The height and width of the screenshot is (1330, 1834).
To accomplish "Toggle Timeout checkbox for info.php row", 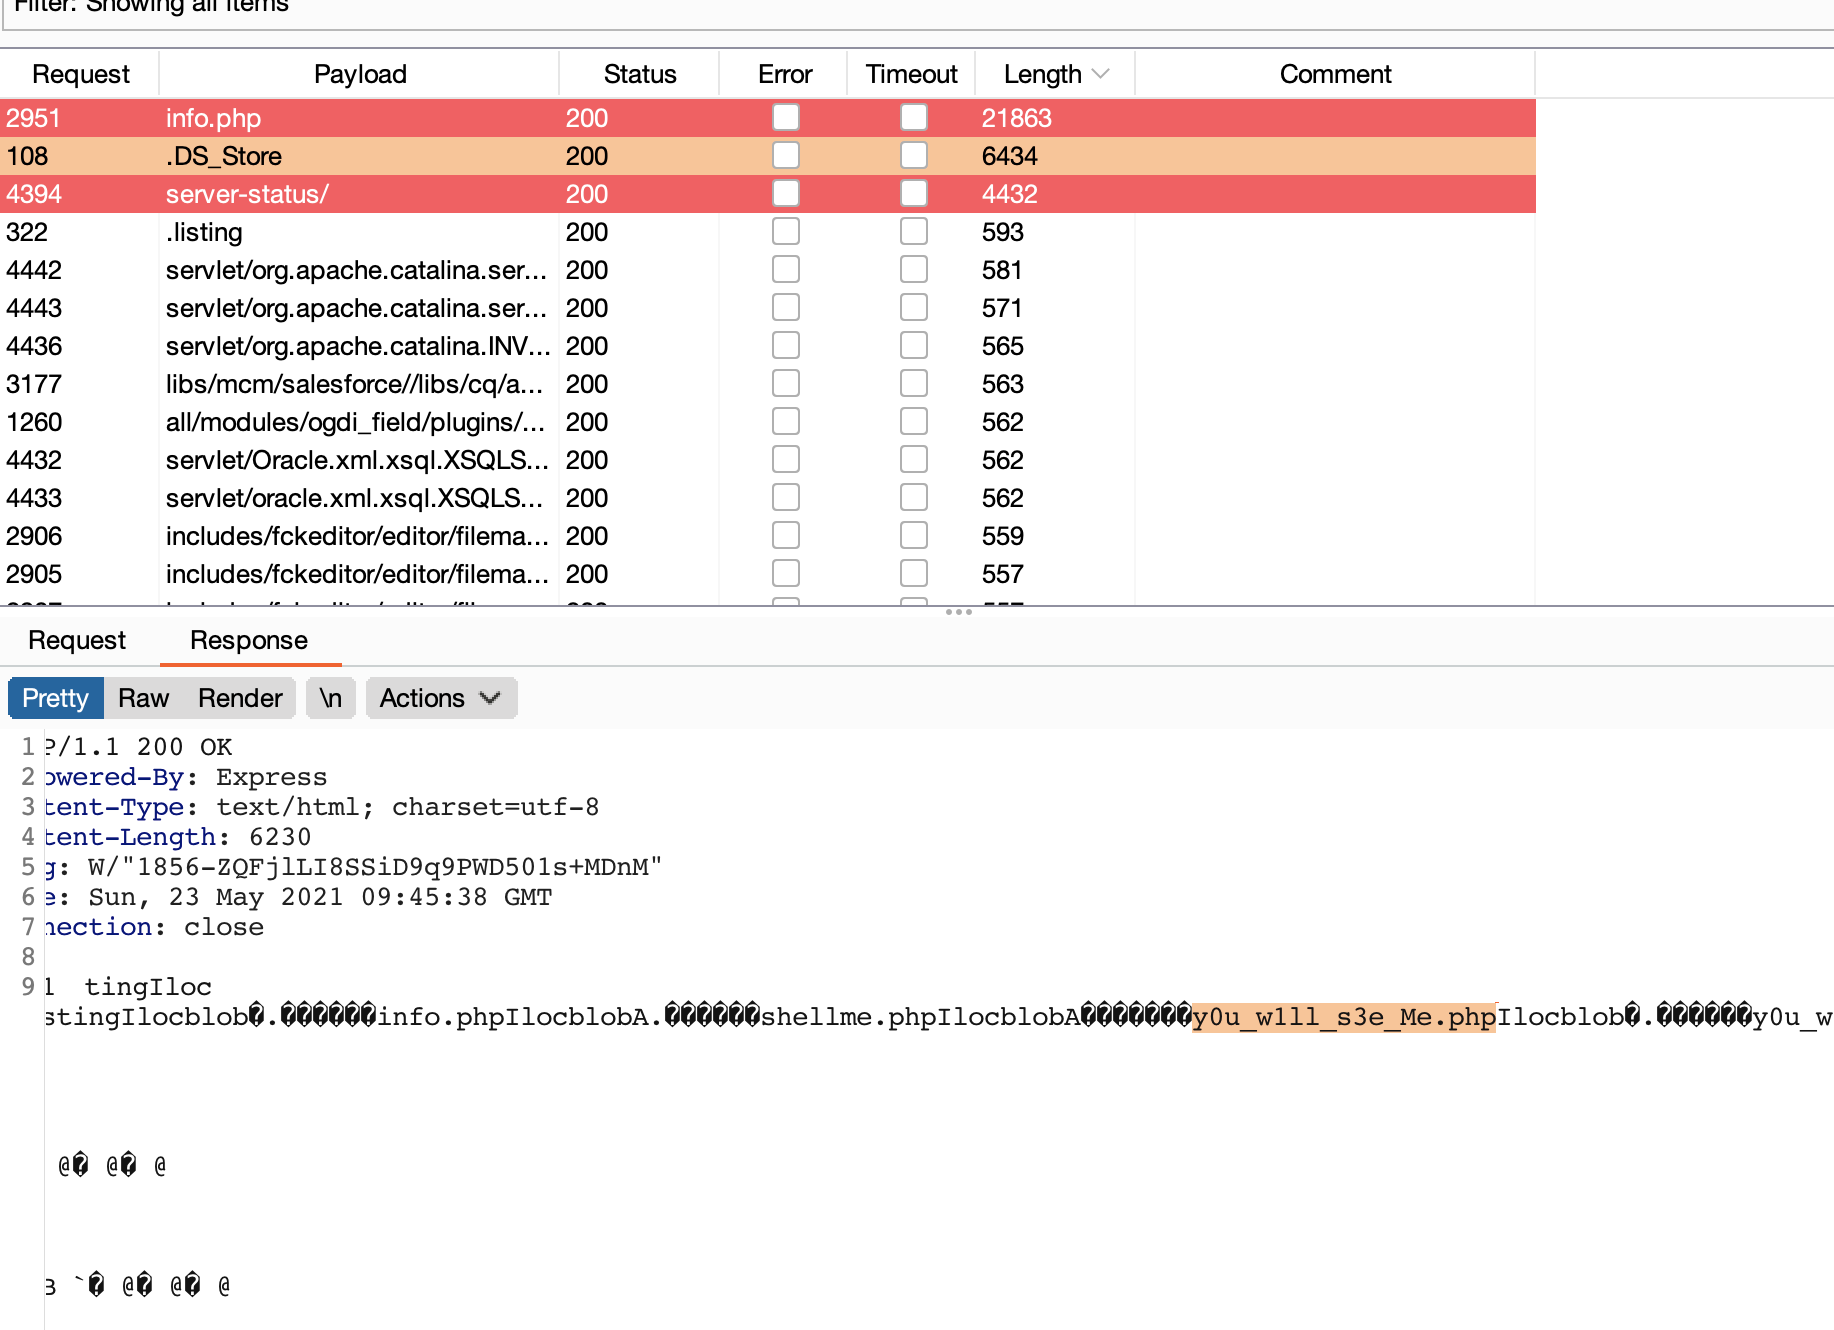I will 914,117.
